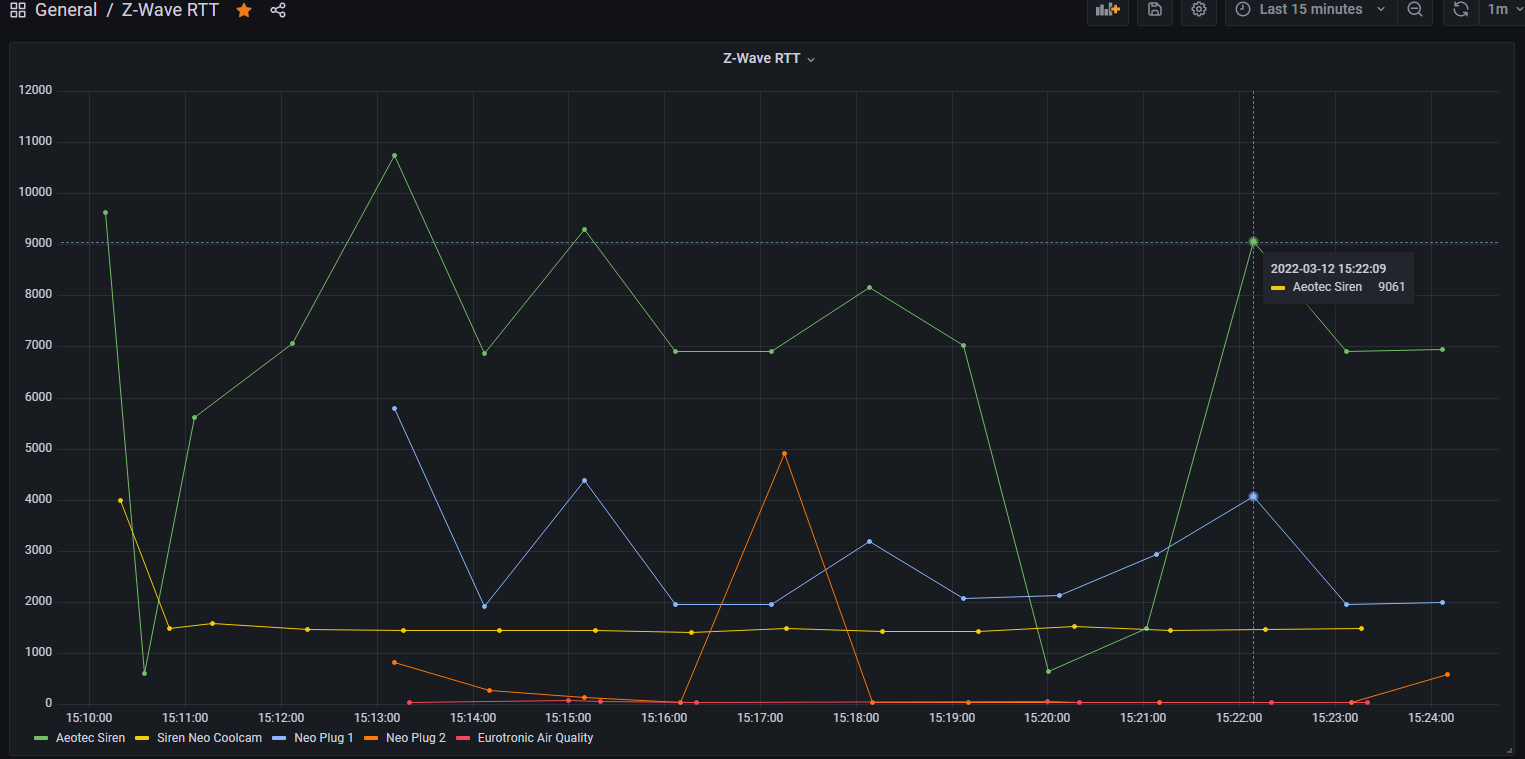Zoom out the time range
This screenshot has width=1525, height=759.
[1415, 10]
